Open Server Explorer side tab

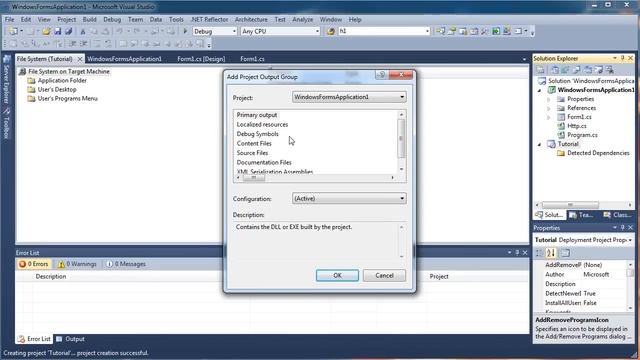(6, 80)
